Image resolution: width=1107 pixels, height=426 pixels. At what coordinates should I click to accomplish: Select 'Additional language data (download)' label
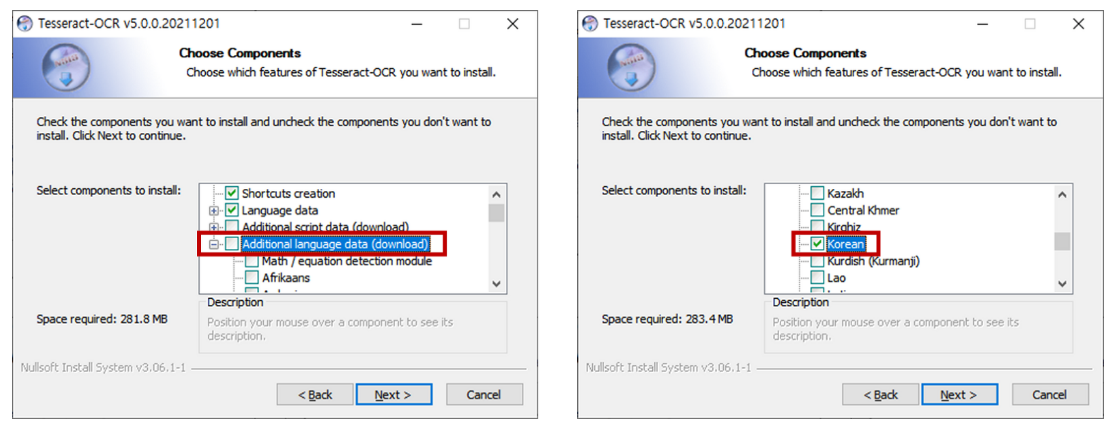(335, 244)
